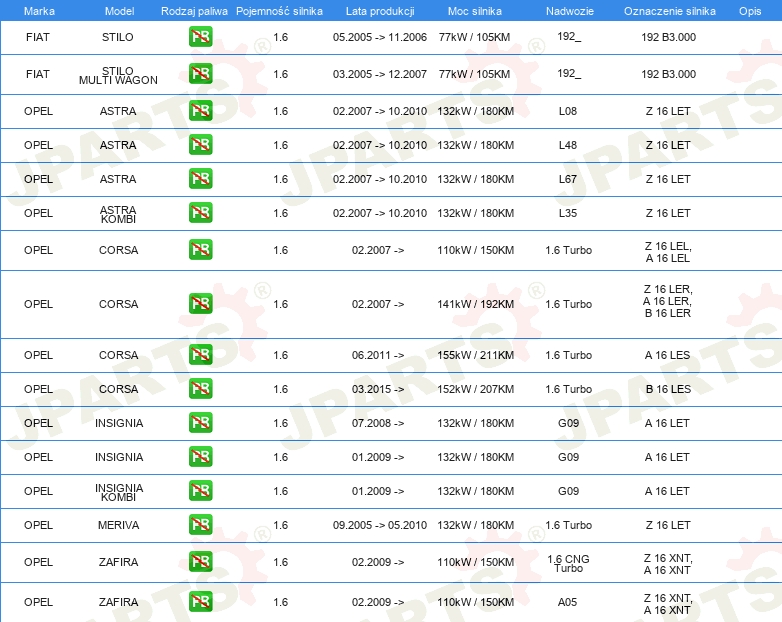
Task: Click the 07.2008 -> production date
Action: point(378,423)
